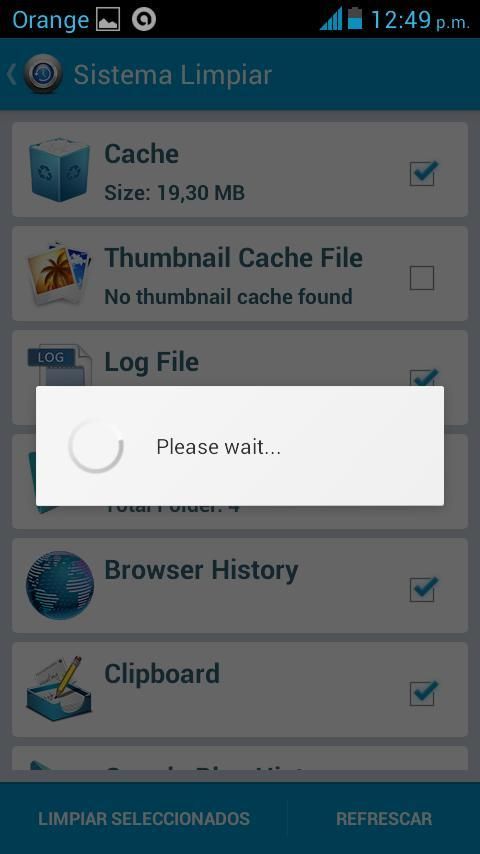Screen dimensions: 480x854
Task: Toggle the Clipboard checkbox
Action: (x=423, y=693)
